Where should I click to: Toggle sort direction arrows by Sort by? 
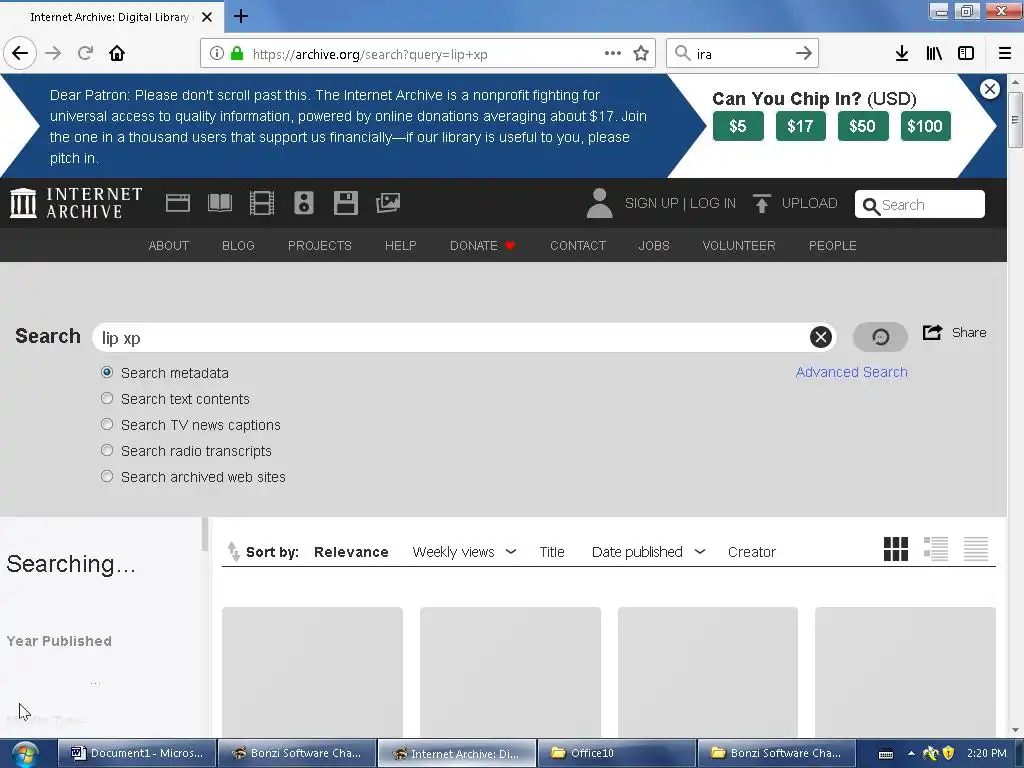coord(233,552)
